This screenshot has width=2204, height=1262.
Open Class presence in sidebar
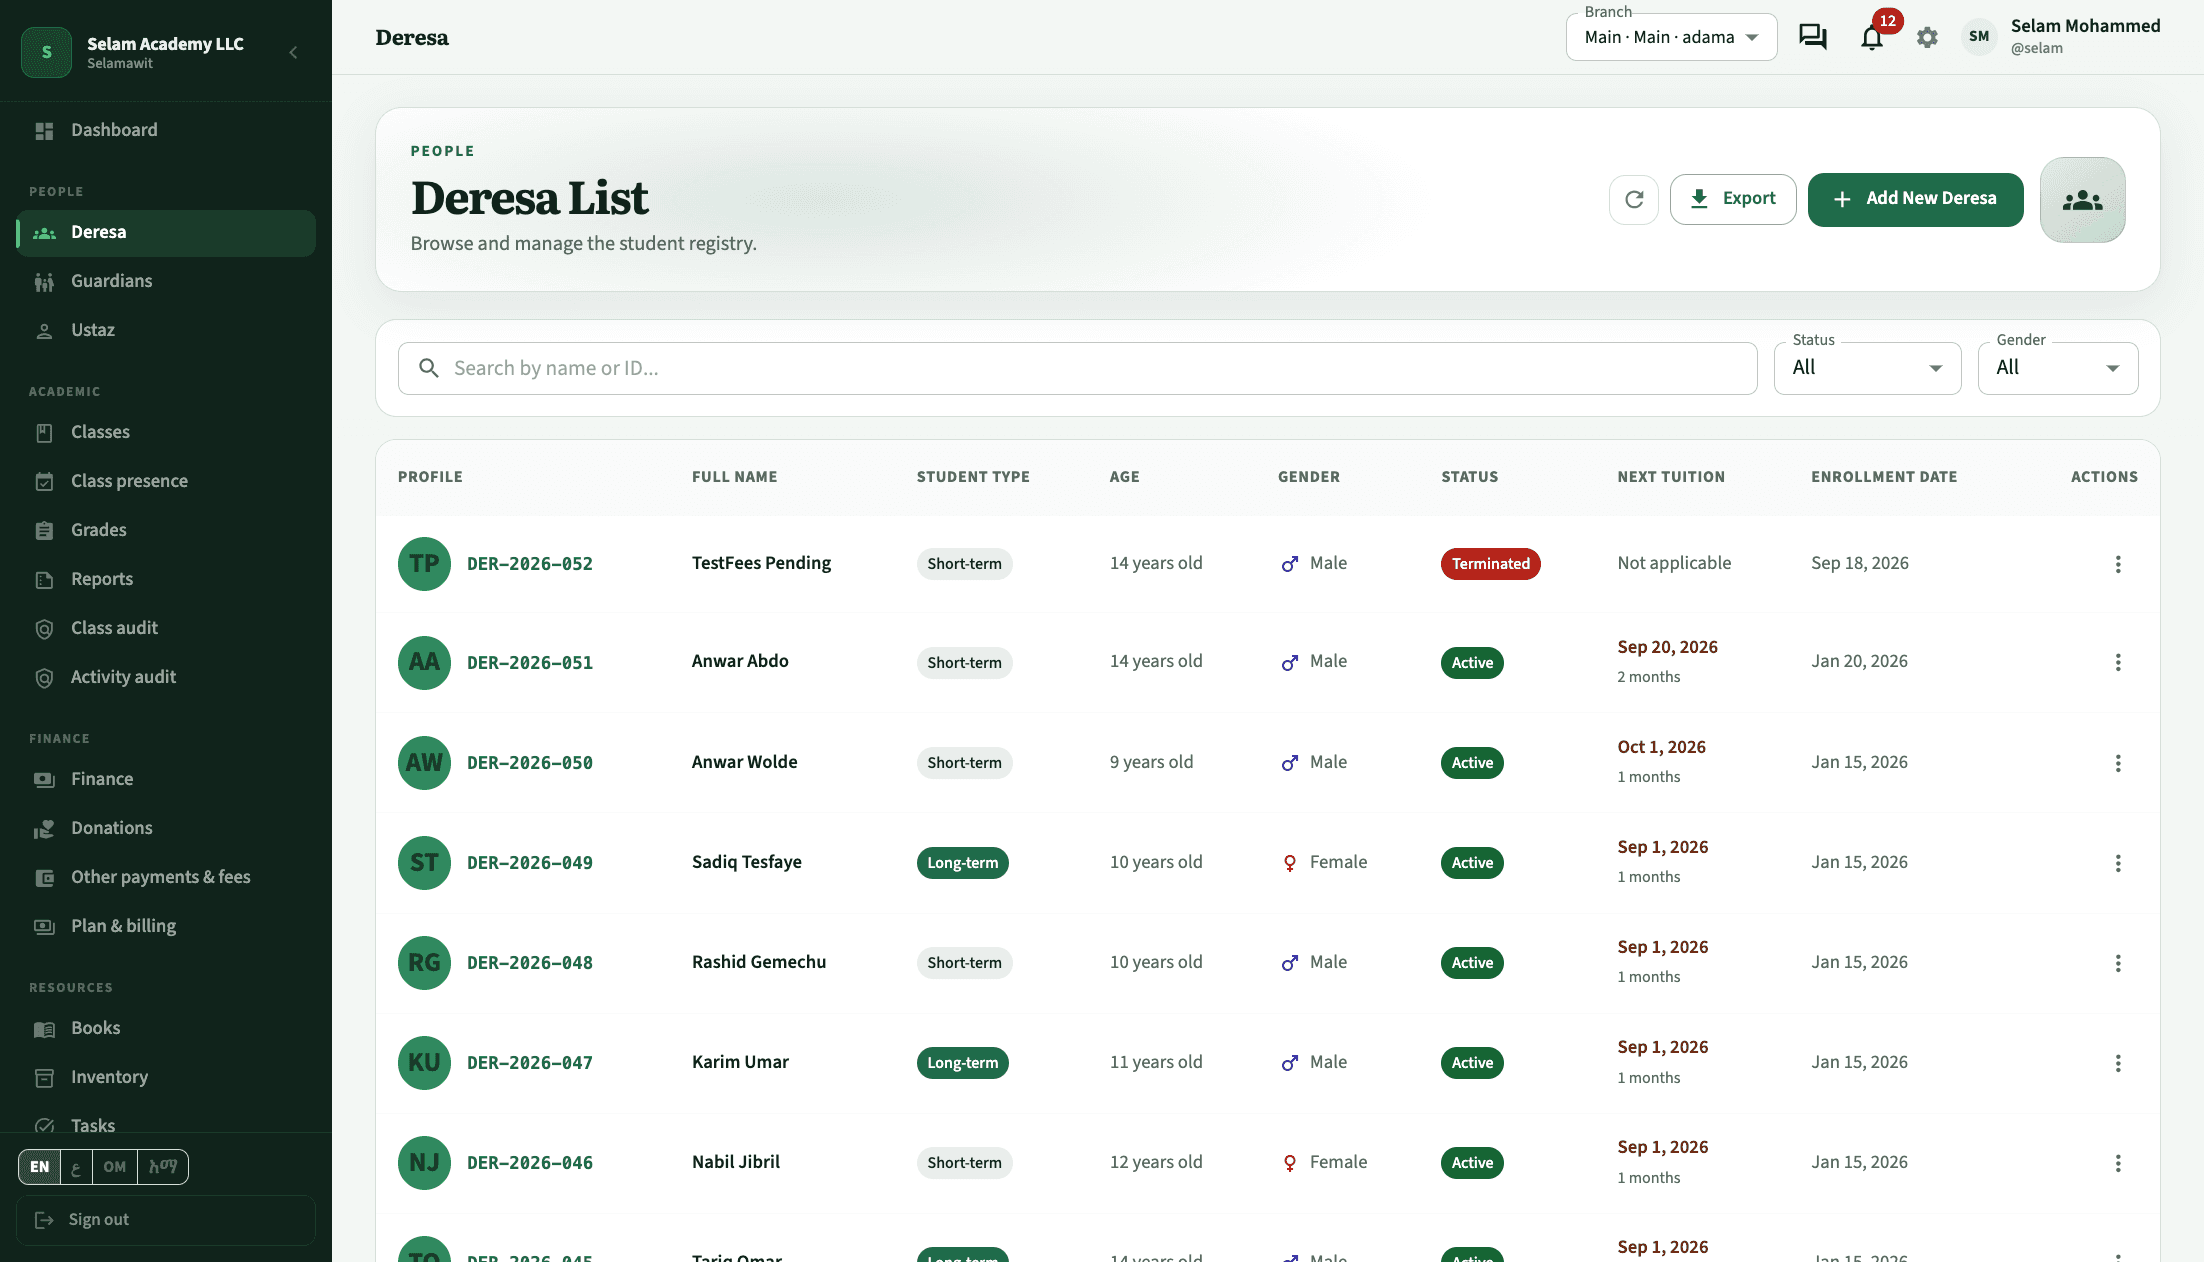(x=166, y=481)
